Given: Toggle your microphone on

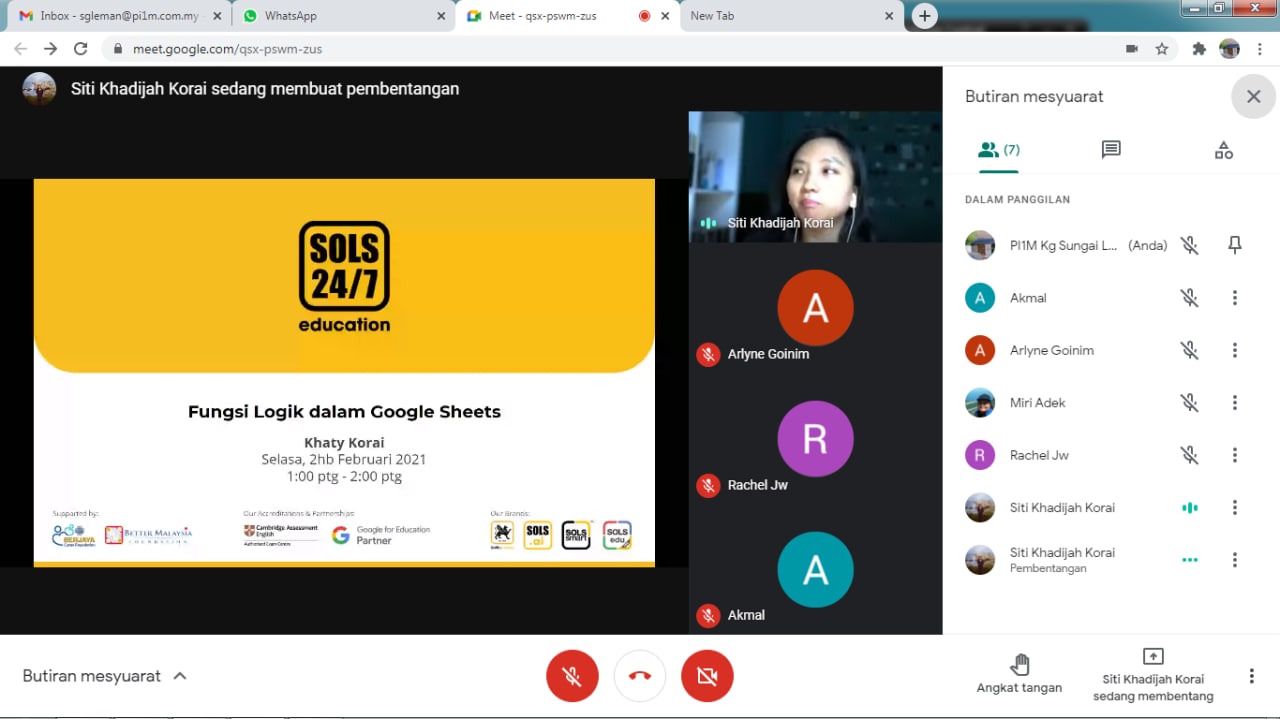Looking at the screenshot, I should (572, 676).
